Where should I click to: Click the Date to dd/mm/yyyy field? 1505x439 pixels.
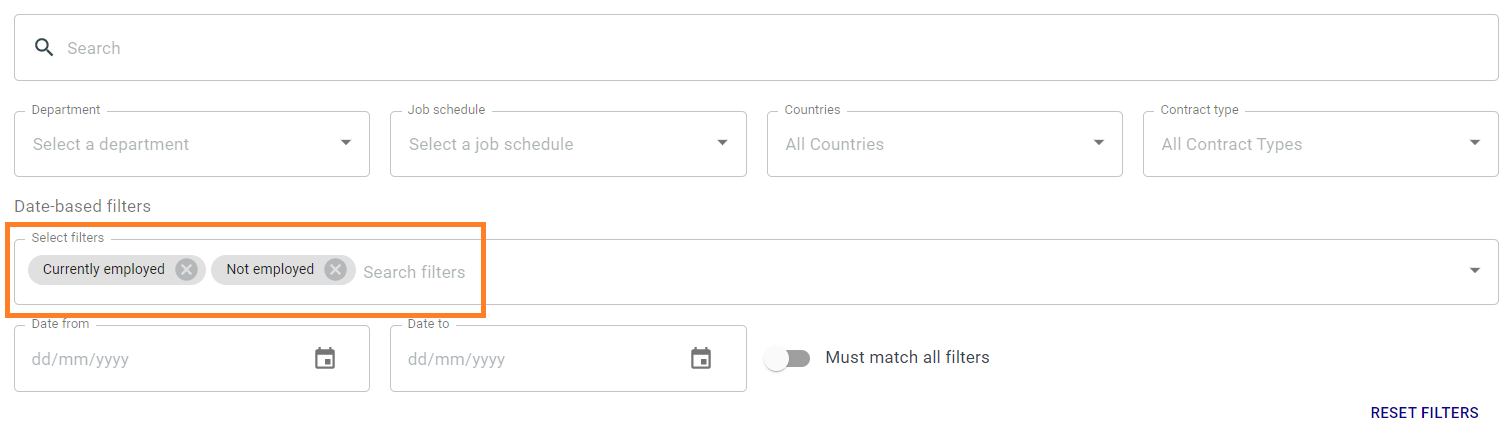(568, 358)
